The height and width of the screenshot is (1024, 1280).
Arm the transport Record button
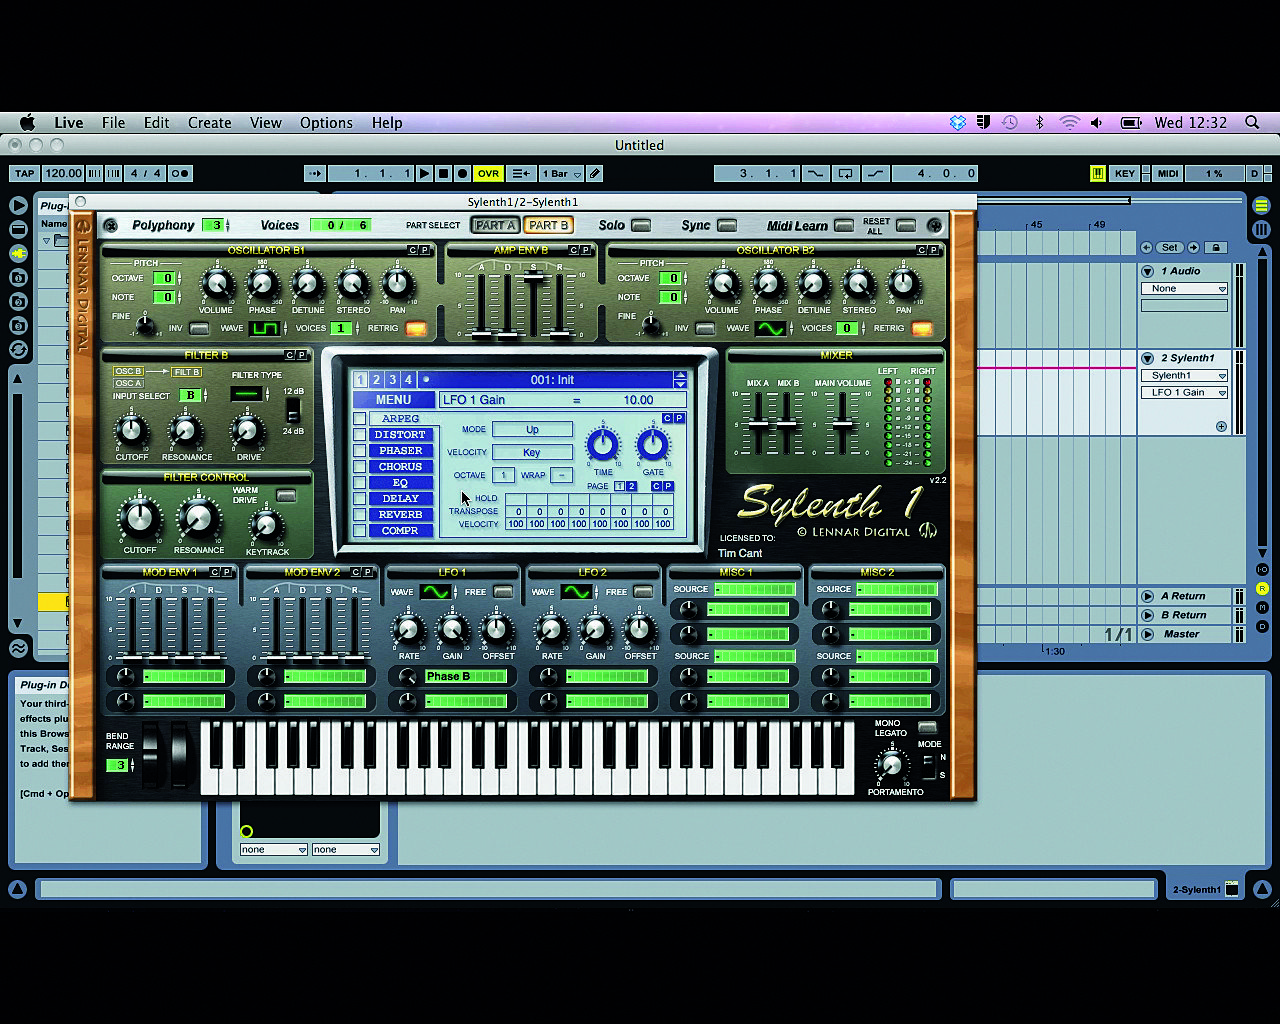click(462, 173)
